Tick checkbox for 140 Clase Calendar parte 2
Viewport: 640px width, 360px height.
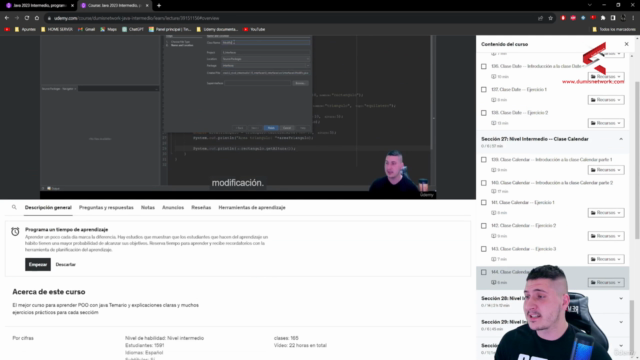point(484,183)
